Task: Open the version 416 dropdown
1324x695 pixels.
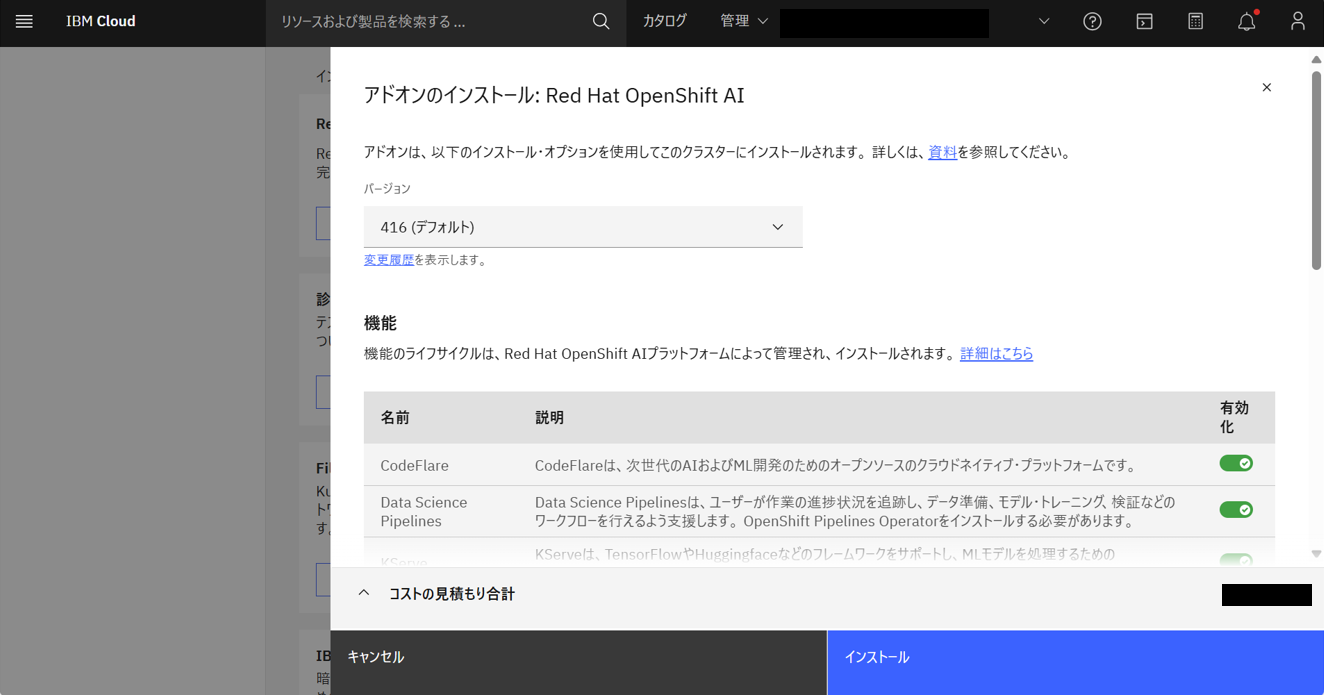Action: [x=583, y=227]
